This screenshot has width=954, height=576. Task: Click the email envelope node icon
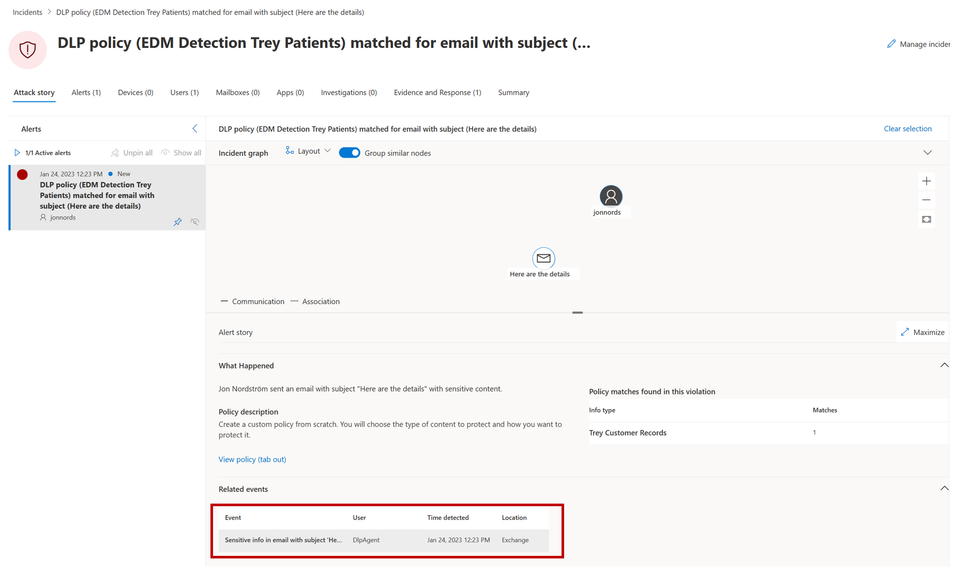coord(543,258)
